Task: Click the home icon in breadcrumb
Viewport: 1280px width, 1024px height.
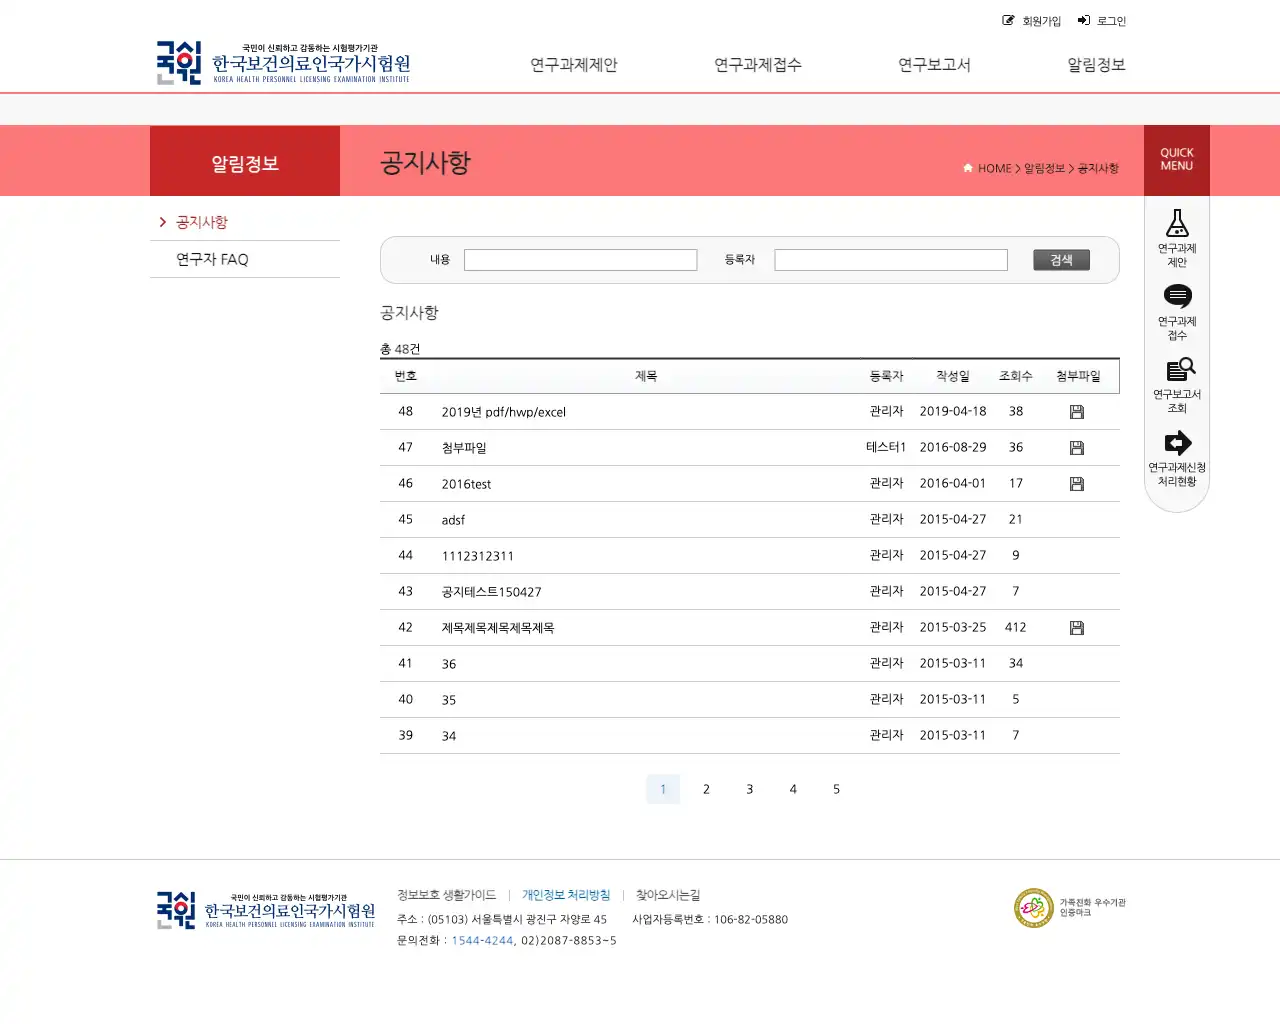Action: [968, 168]
